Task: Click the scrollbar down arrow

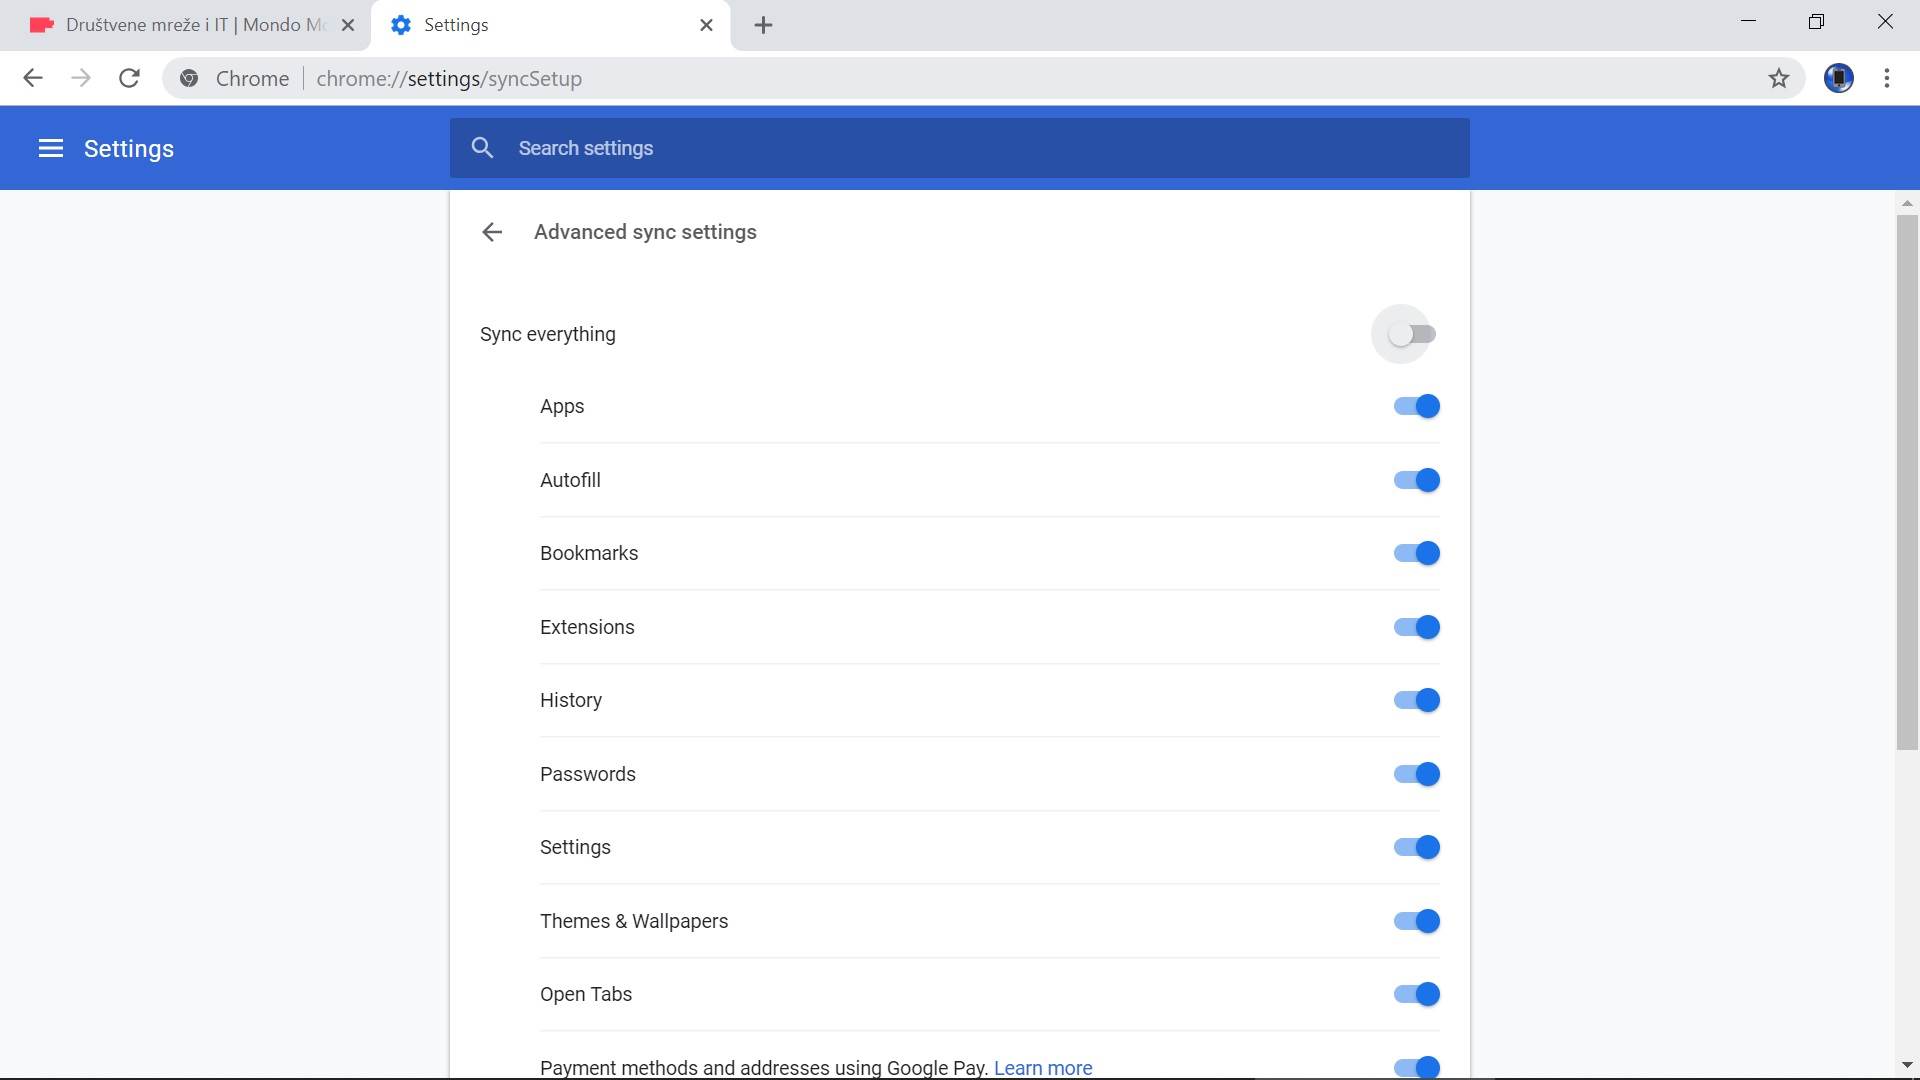Action: (x=1906, y=1065)
